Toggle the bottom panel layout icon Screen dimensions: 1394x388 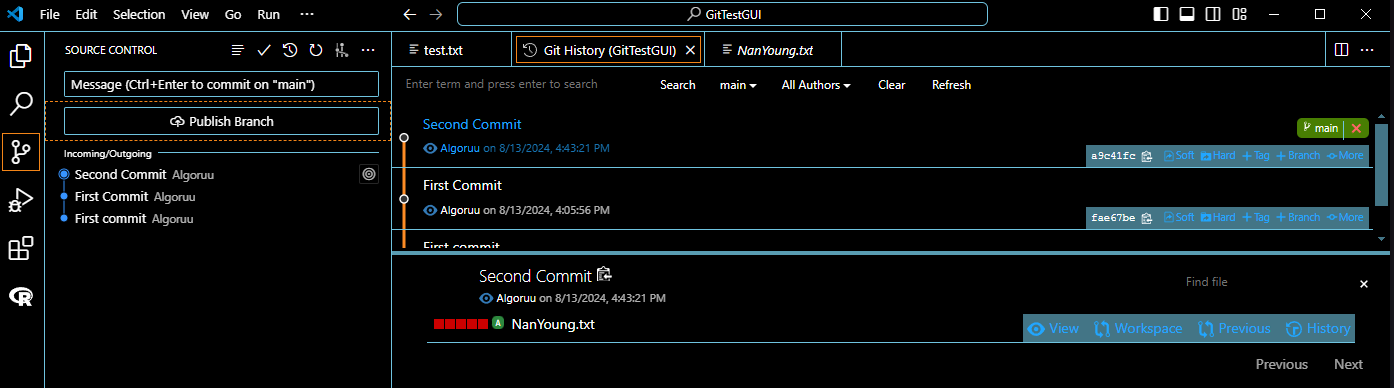[1187, 14]
